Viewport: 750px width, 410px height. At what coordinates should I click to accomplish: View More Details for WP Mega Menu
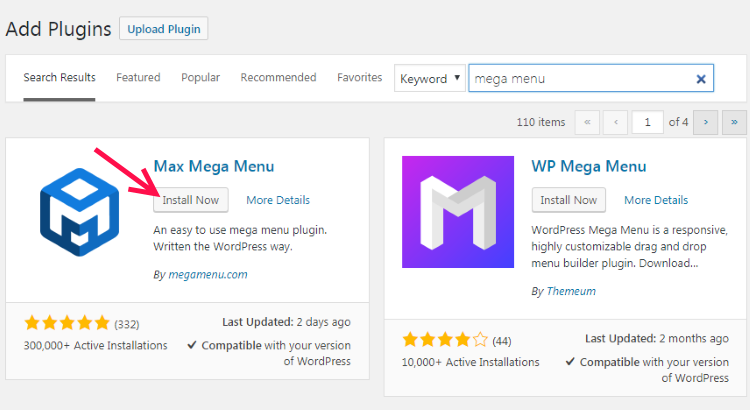click(x=656, y=200)
